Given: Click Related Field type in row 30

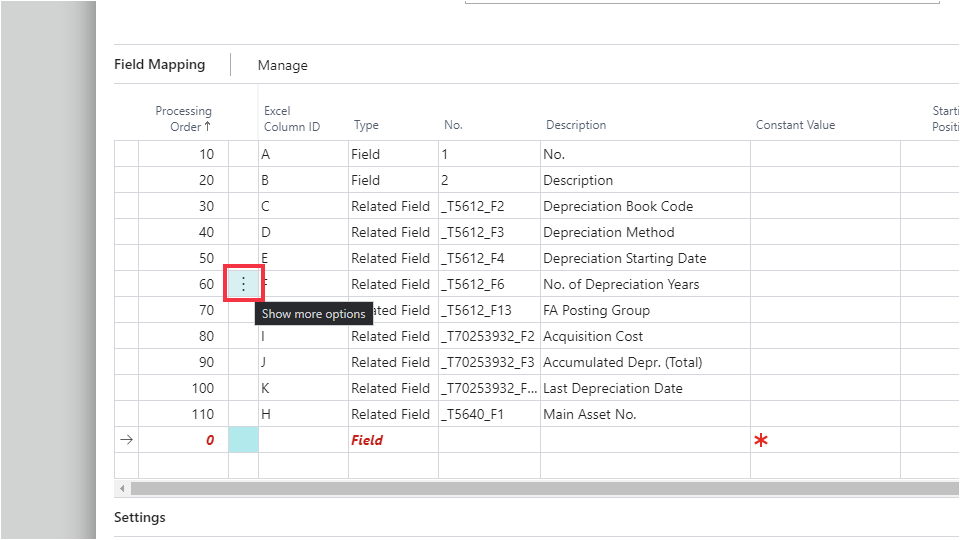Looking at the screenshot, I should [x=394, y=206].
